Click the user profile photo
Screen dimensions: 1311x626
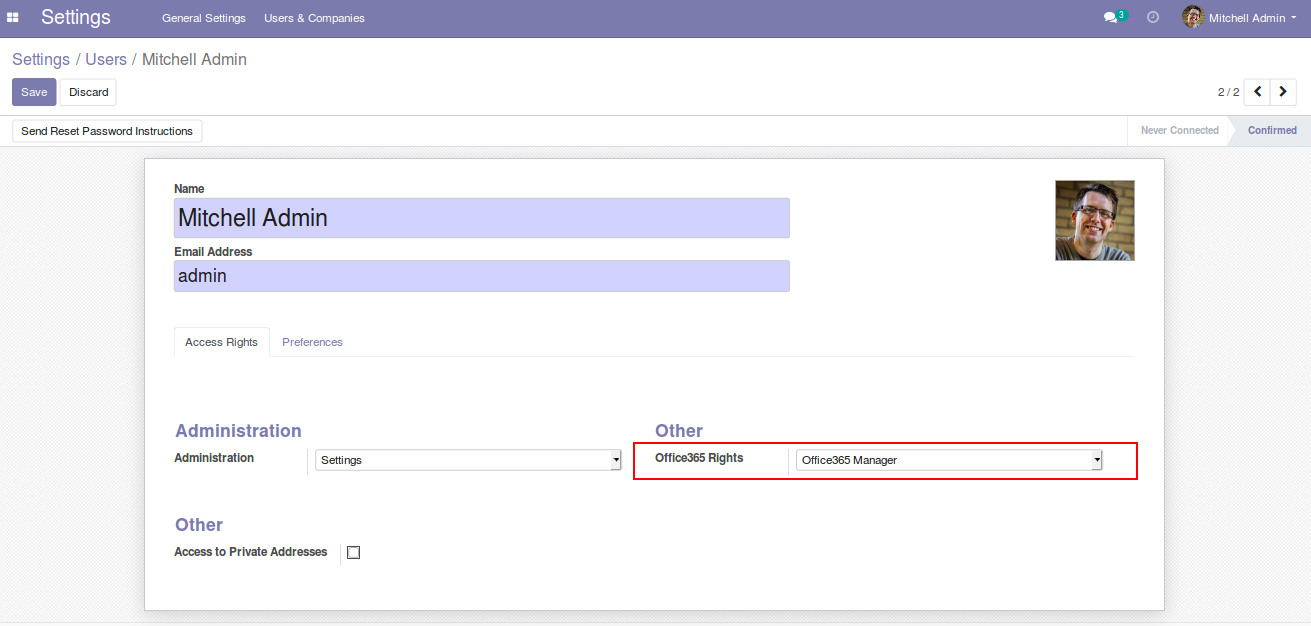click(x=1094, y=220)
